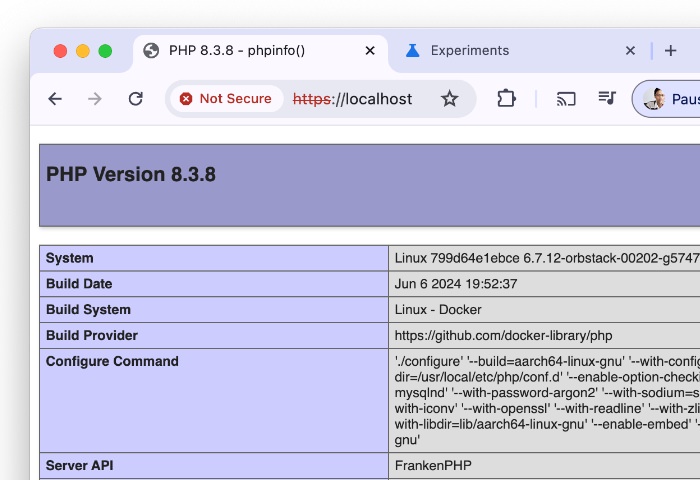Click the green fullscreen window button
The width and height of the screenshot is (700, 480).
click(x=105, y=51)
